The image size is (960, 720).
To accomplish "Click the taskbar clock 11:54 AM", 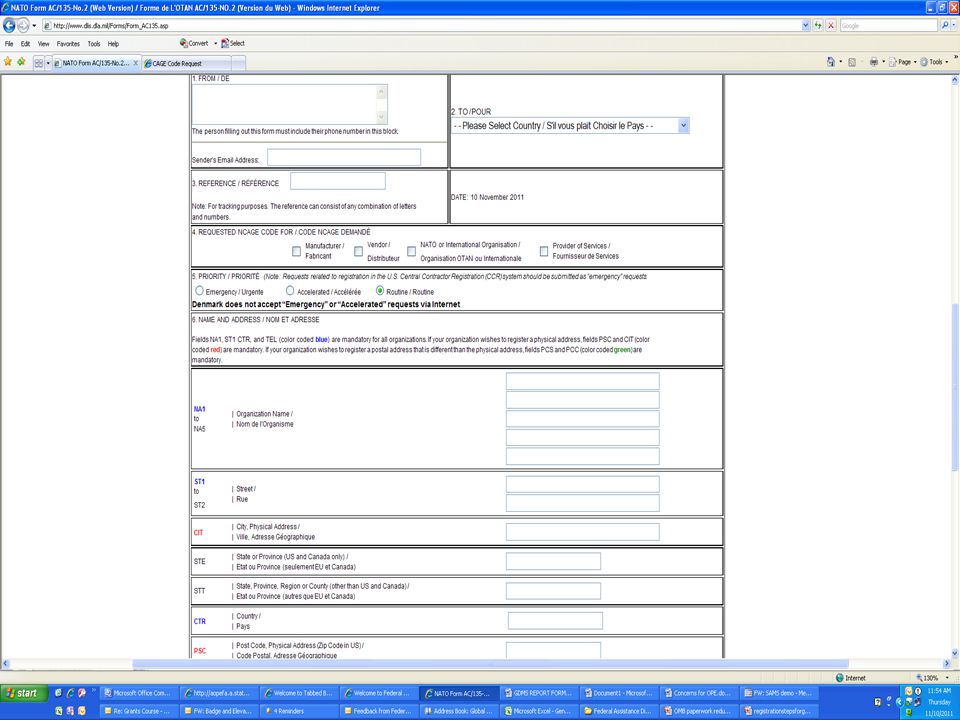I will coord(939,691).
